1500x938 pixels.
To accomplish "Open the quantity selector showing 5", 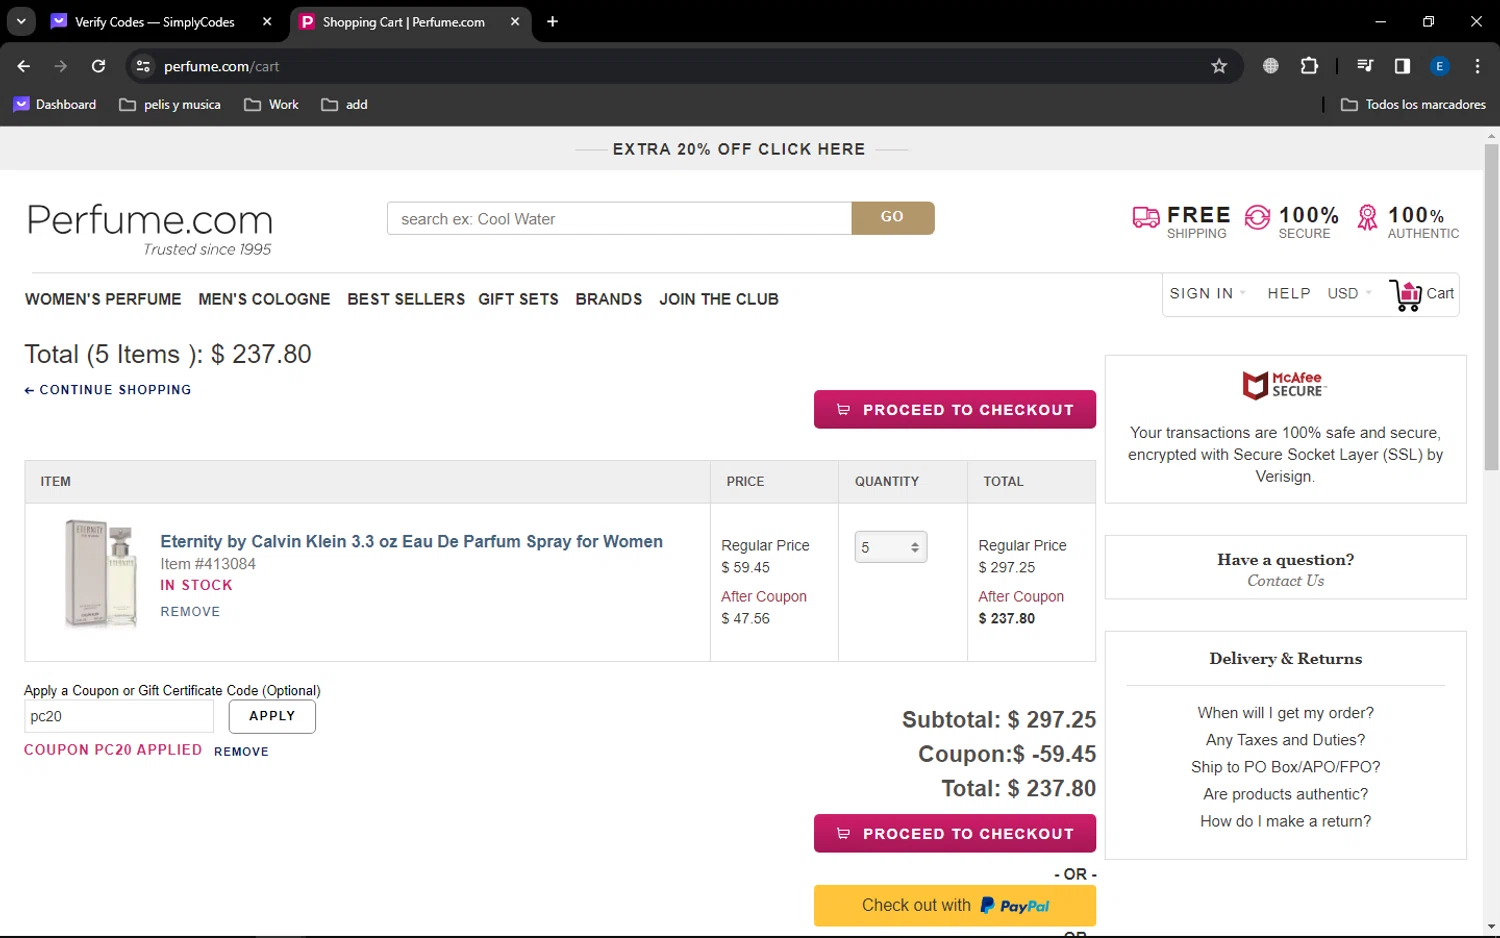I will coord(891,547).
